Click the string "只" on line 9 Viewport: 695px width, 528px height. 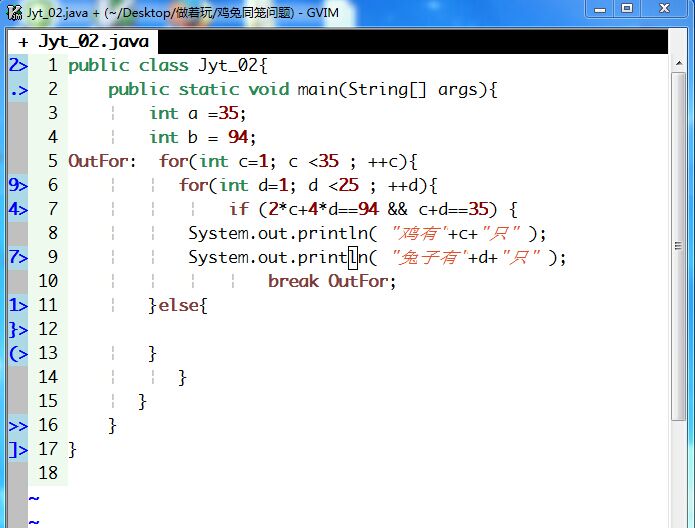(x=520, y=257)
